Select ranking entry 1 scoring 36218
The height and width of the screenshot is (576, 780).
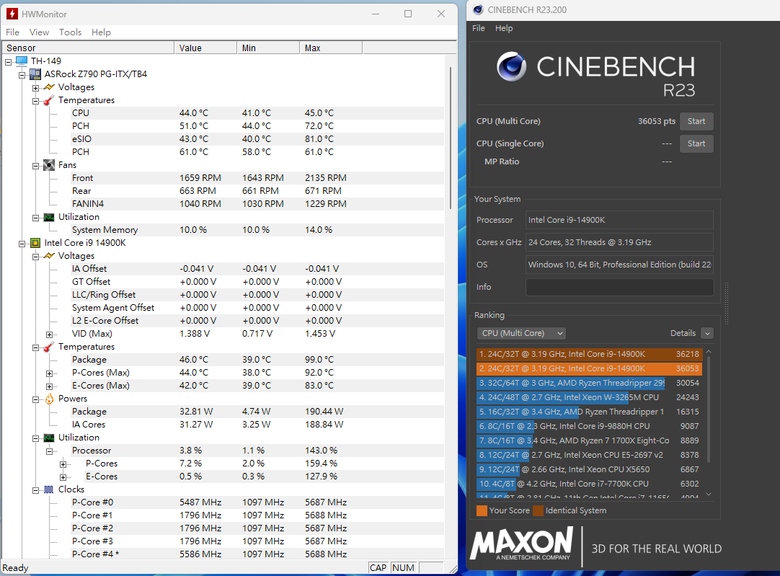[x=589, y=354]
